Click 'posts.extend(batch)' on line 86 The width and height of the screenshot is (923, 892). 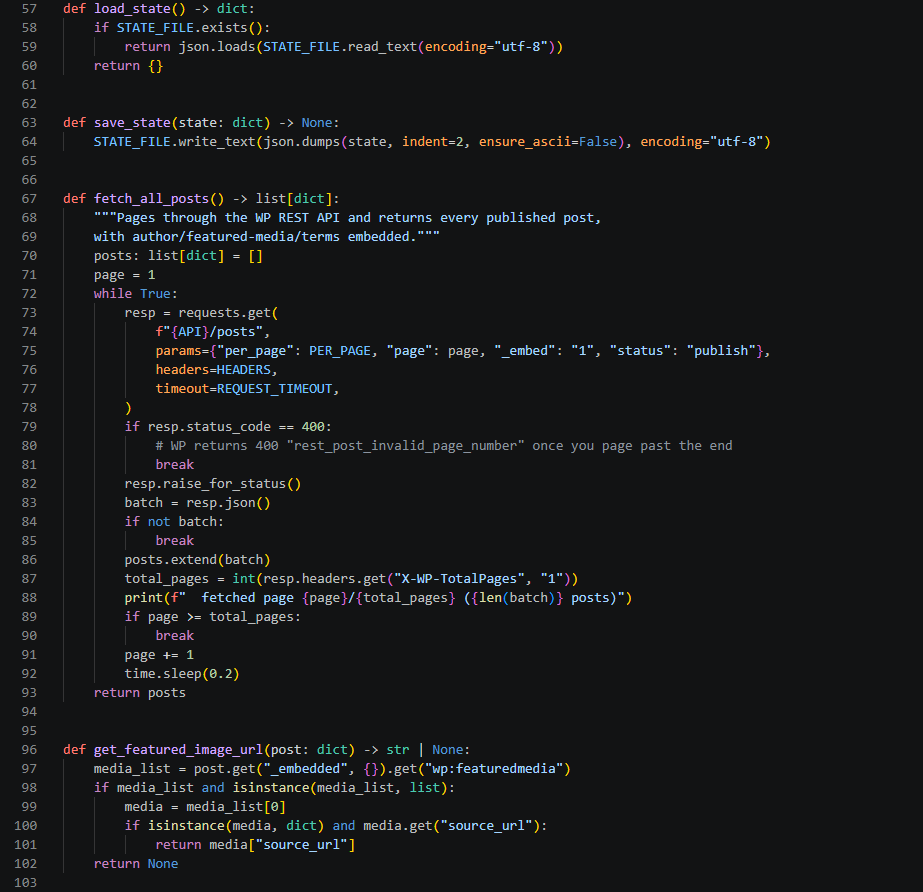pyautogui.click(x=197, y=559)
